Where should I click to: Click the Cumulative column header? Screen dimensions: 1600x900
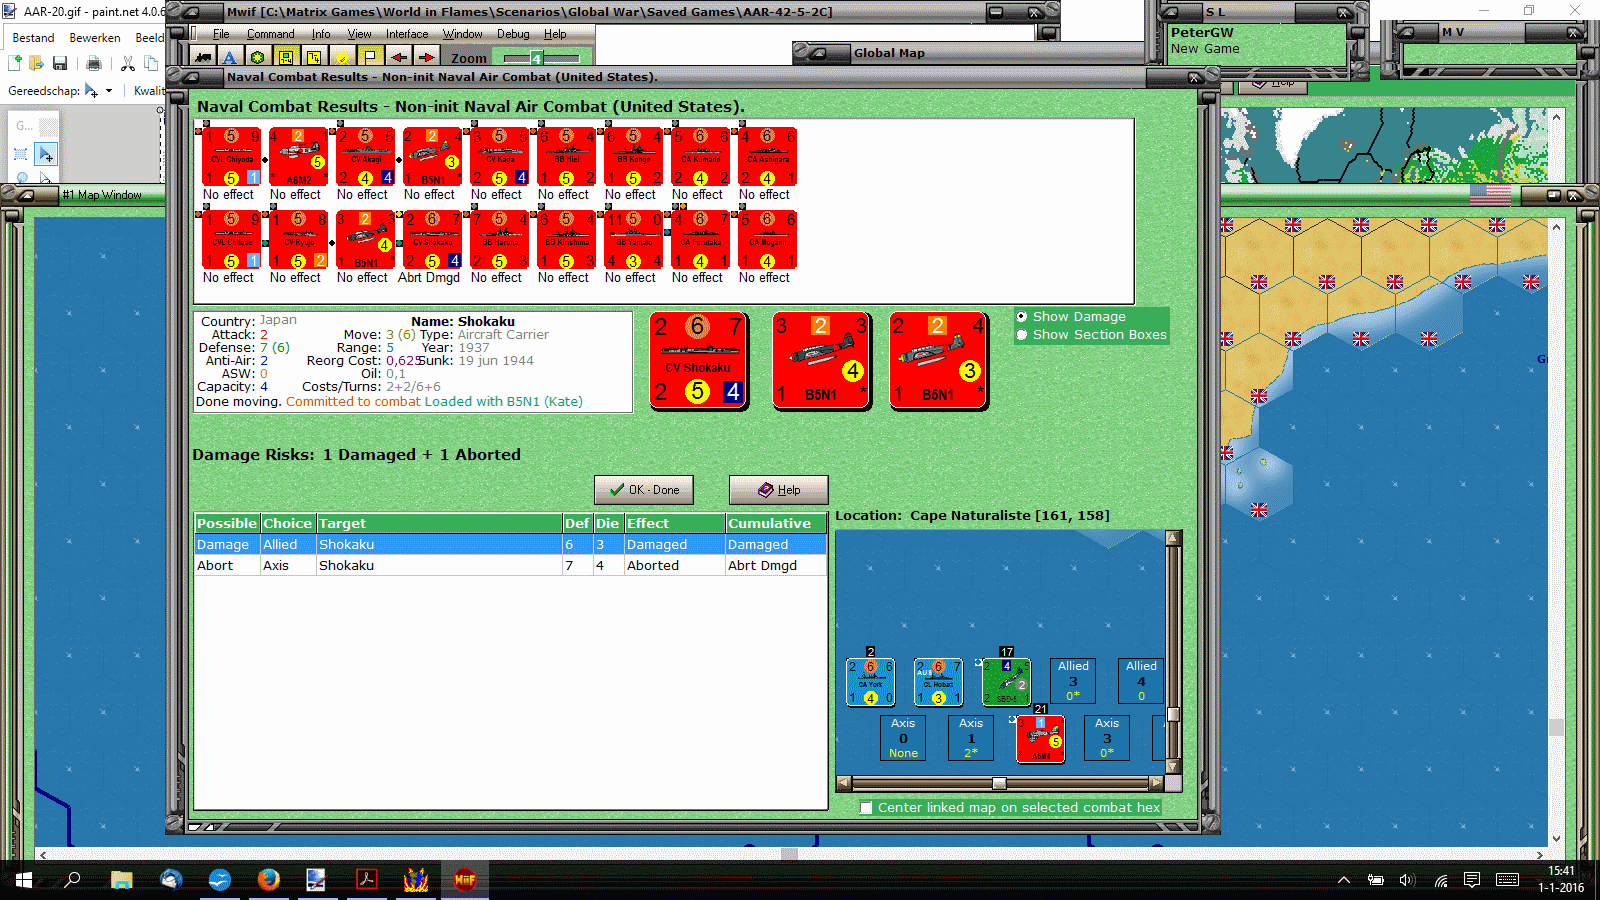pyautogui.click(x=776, y=523)
